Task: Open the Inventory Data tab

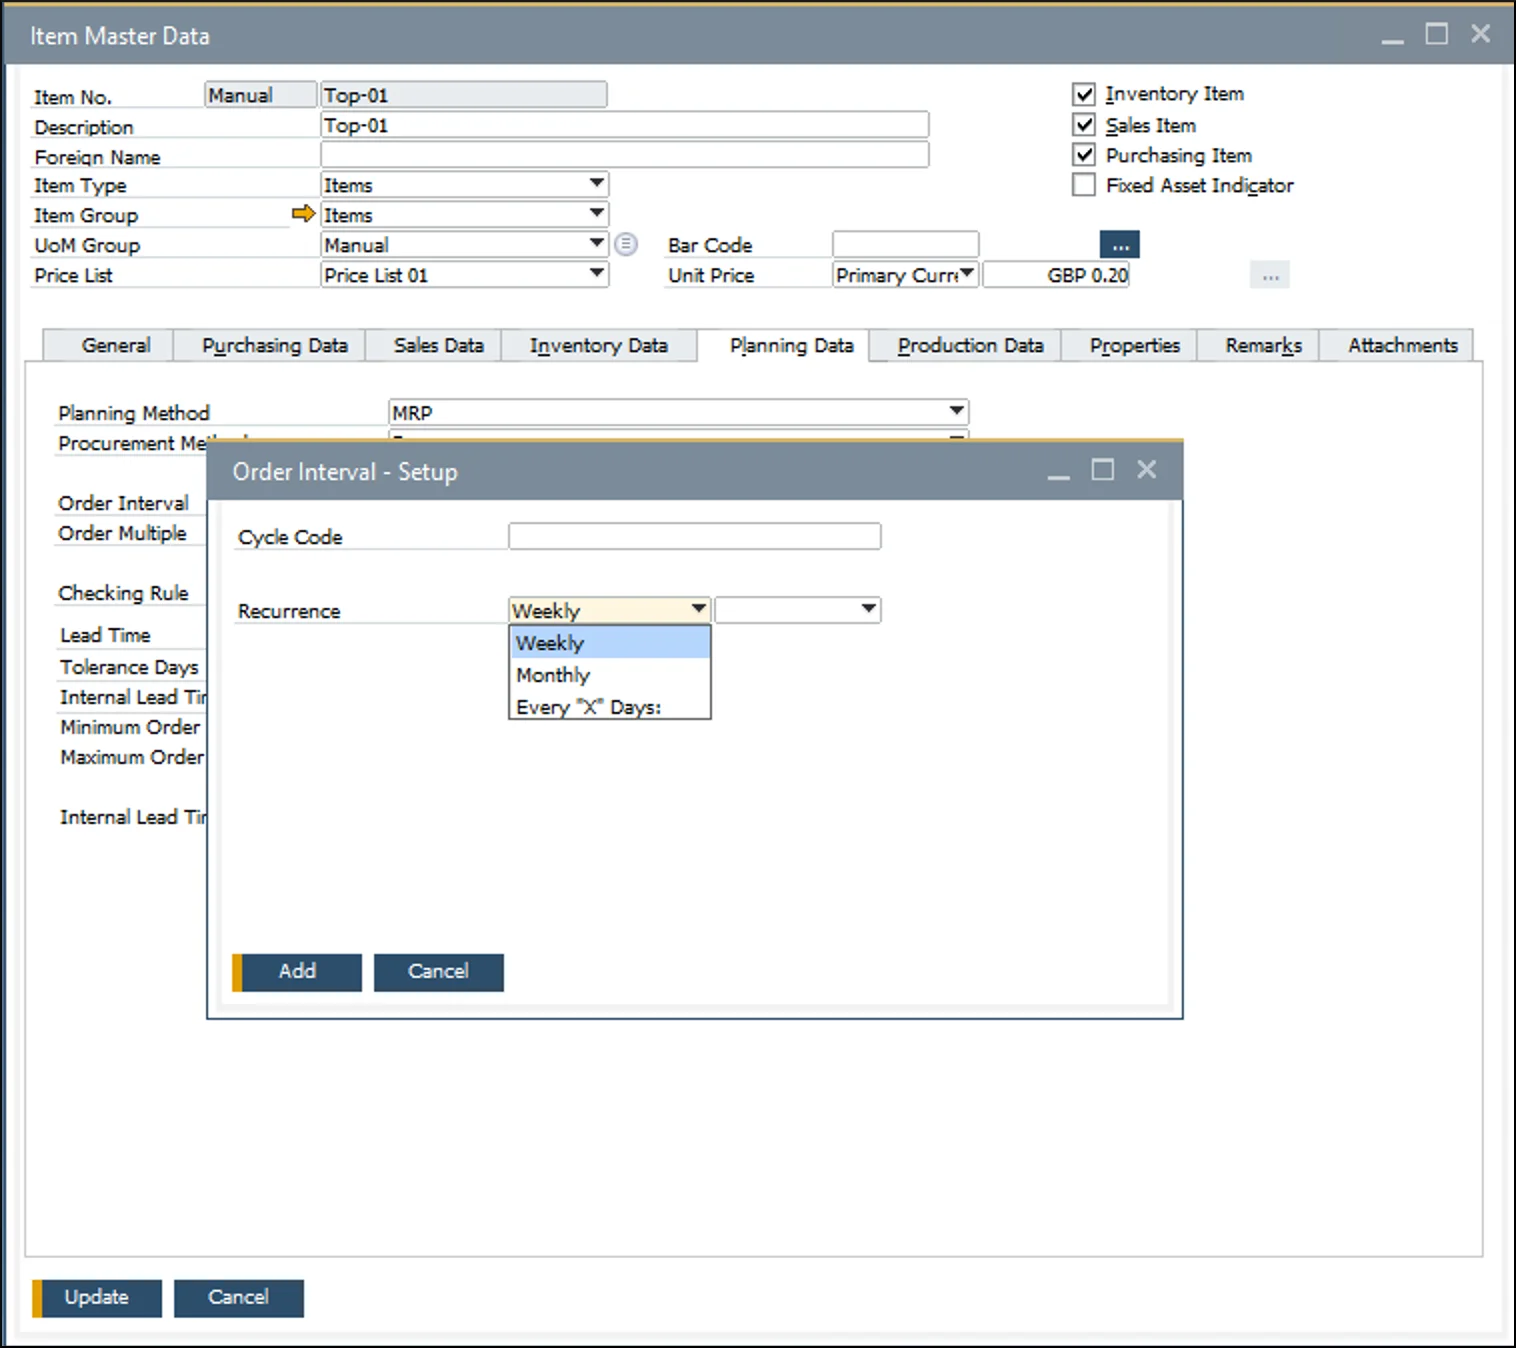Action: click(x=598, y=345)
